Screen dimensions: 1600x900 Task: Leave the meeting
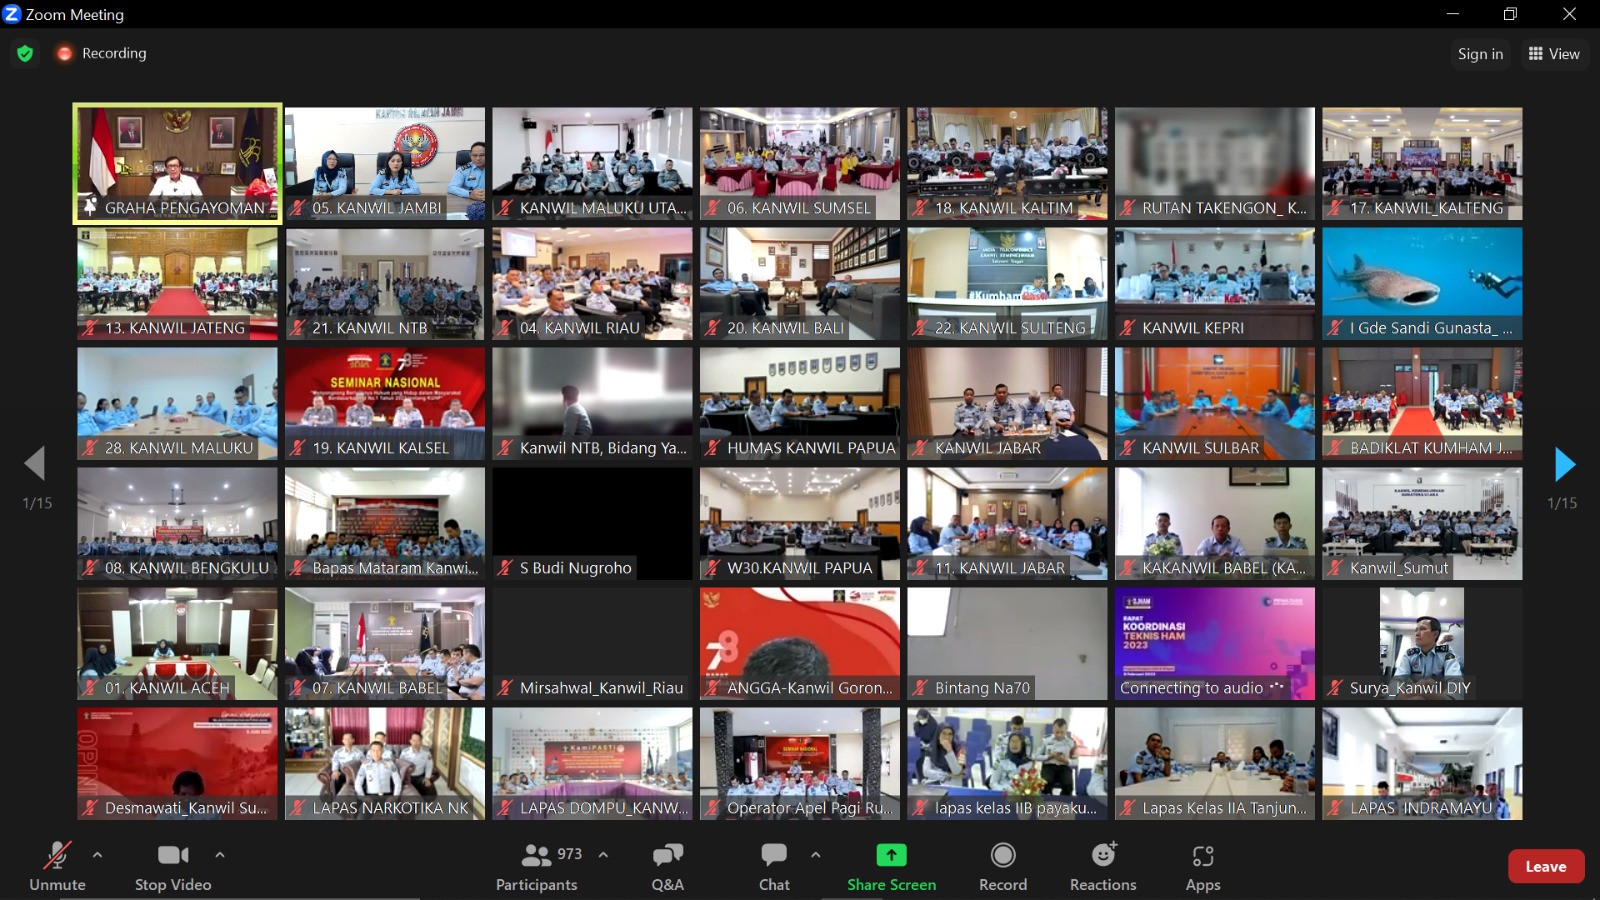(1545, 867)
